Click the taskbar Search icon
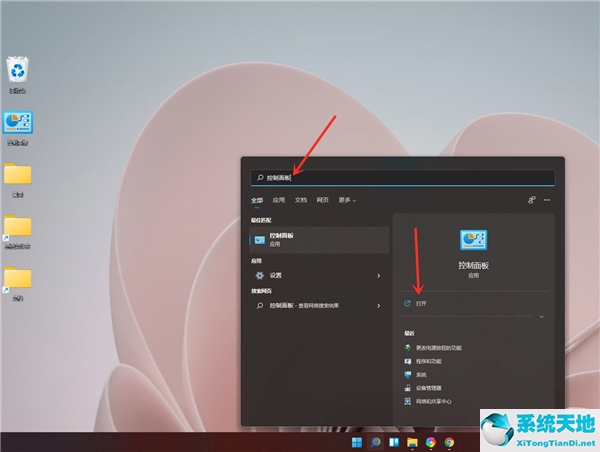This screenshot has height=452, width=600. point(375,442)
